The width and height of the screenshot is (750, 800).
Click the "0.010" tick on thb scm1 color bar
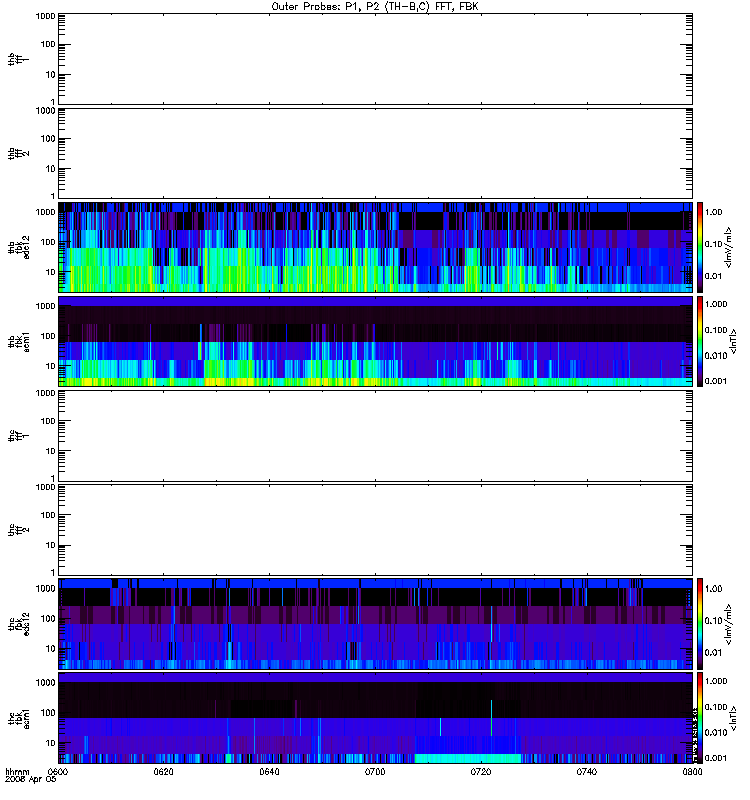(x=716, y=356)
